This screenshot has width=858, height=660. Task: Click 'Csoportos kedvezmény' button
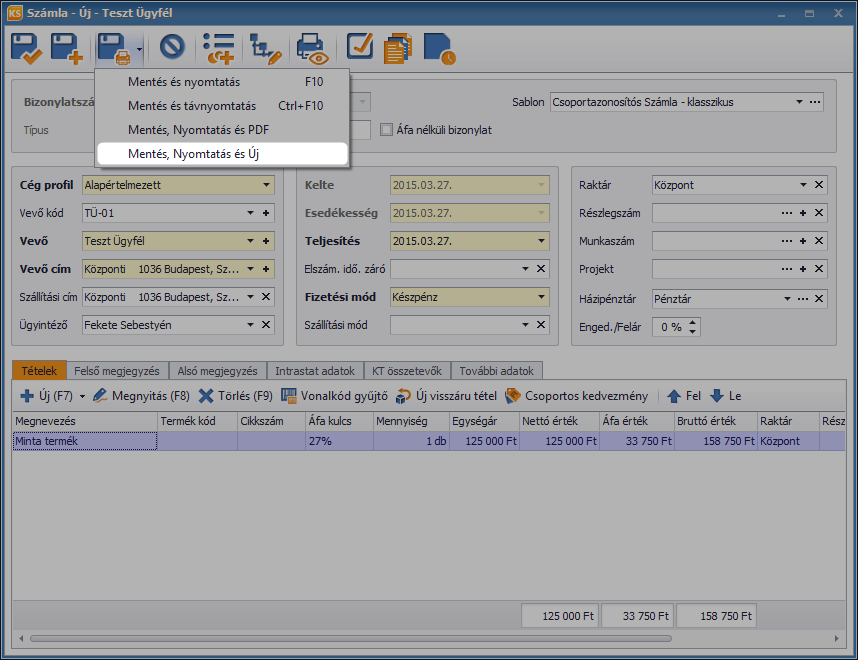[576, 396]
